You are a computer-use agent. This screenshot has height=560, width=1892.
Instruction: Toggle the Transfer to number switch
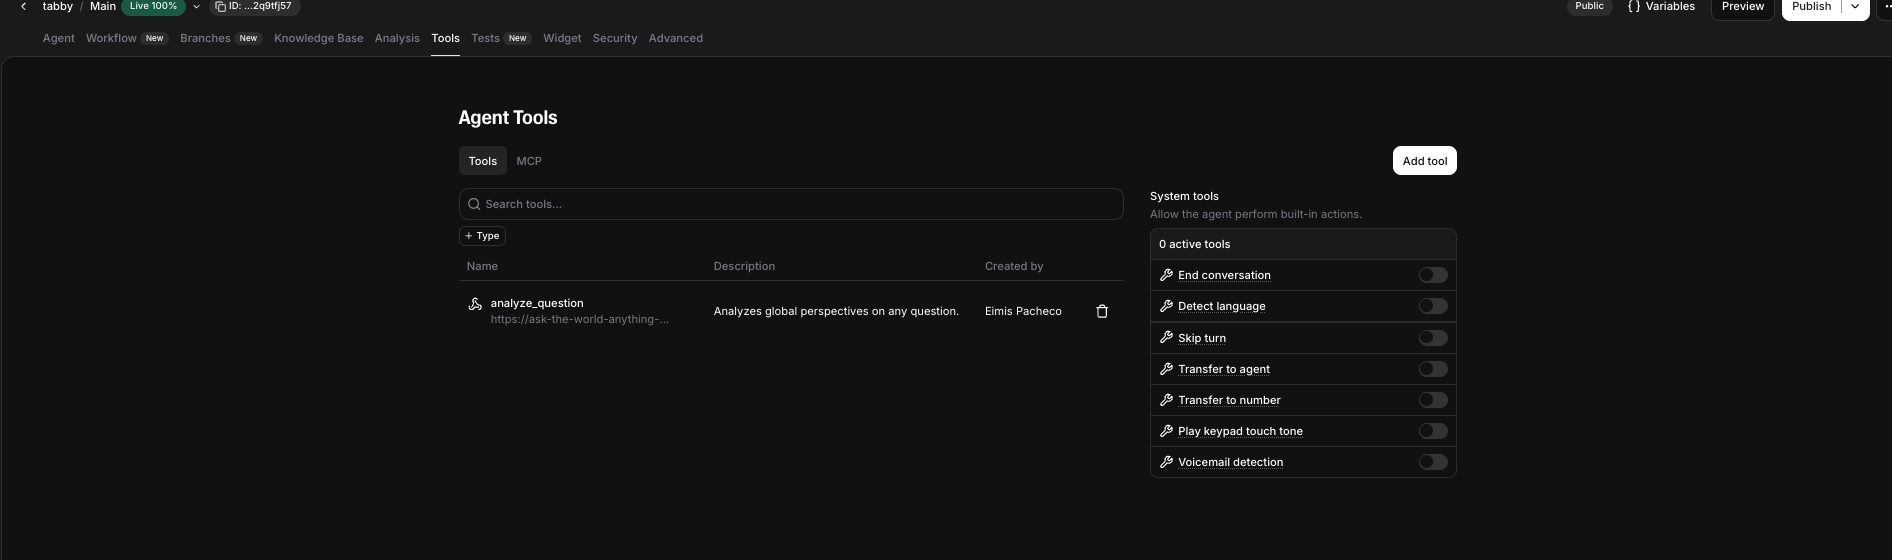click(1432, 400)
